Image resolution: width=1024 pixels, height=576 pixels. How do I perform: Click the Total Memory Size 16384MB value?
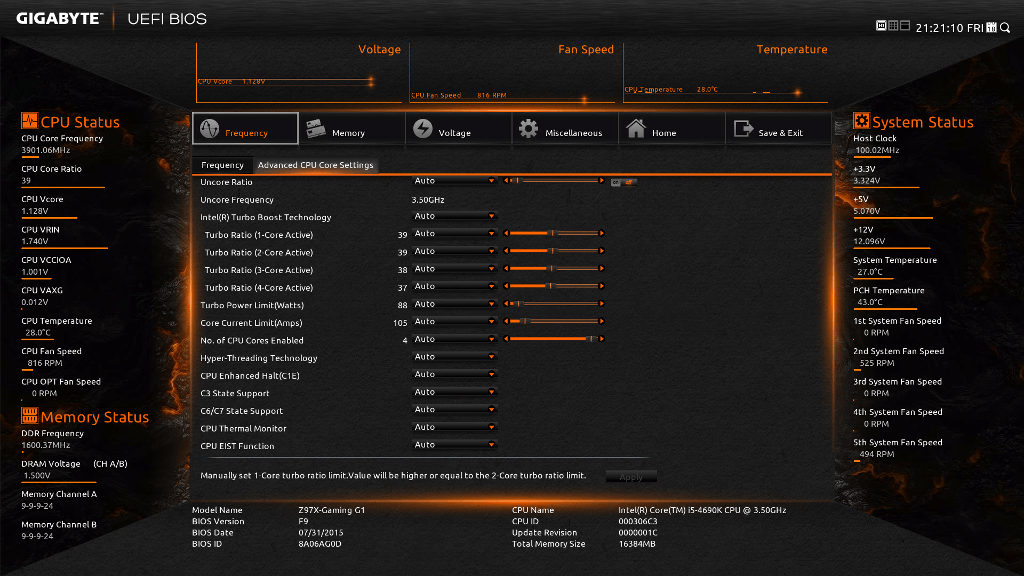(x=637, y=544)
